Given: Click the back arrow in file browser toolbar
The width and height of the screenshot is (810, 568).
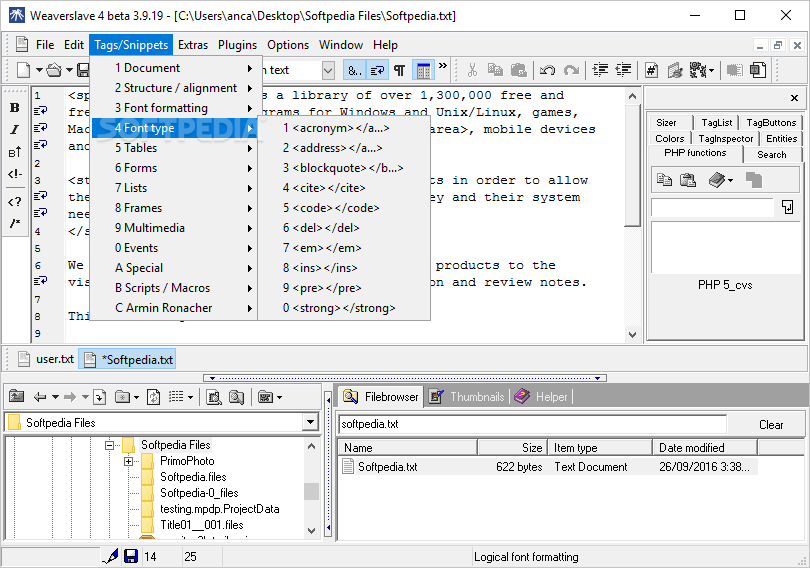Looking at the screenshot, I should click(x=39, y=397).
